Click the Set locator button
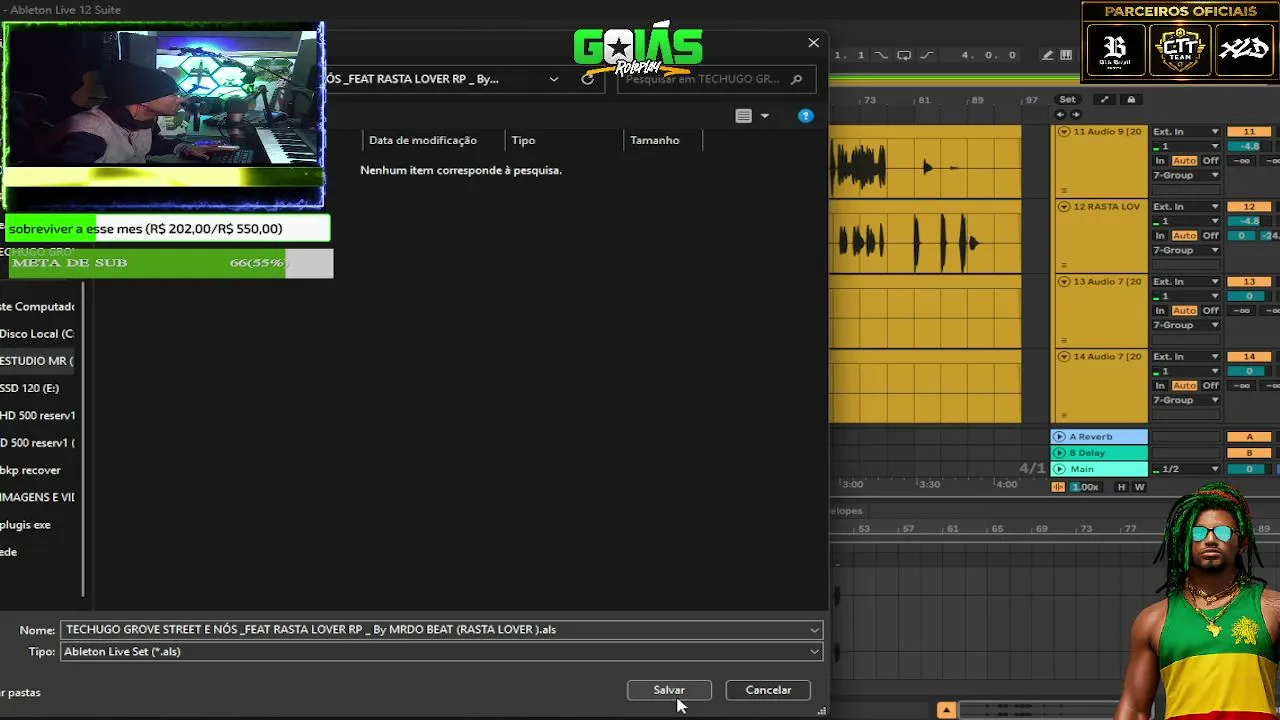 (x=1067, y=99)
